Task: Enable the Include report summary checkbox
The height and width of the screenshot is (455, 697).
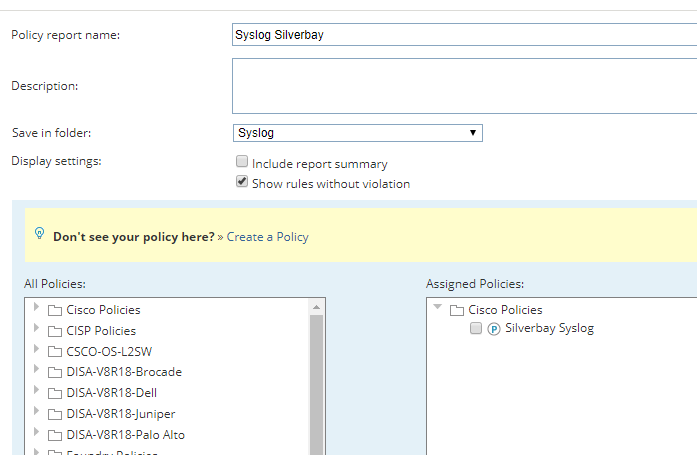Action: tap(242, 162)
